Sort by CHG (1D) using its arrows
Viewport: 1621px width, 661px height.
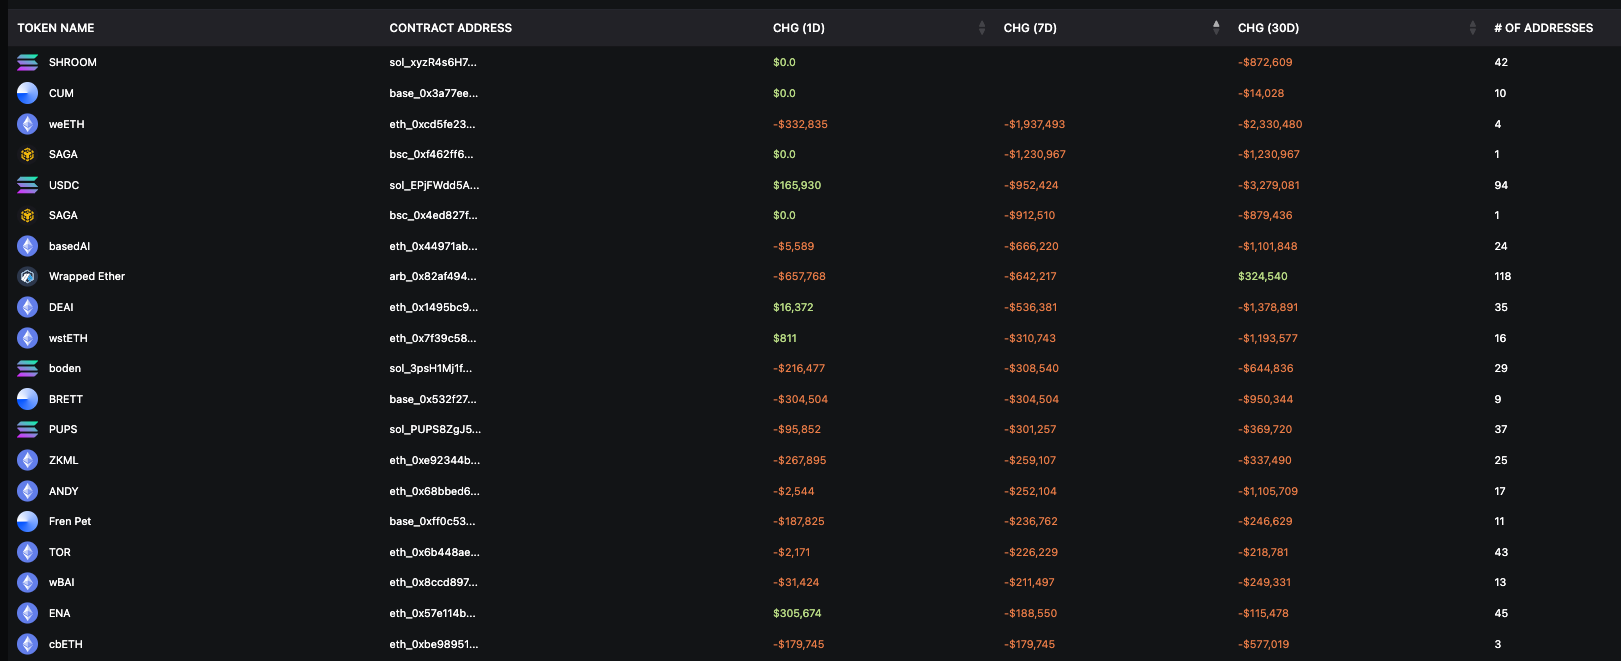coord(982,28)
